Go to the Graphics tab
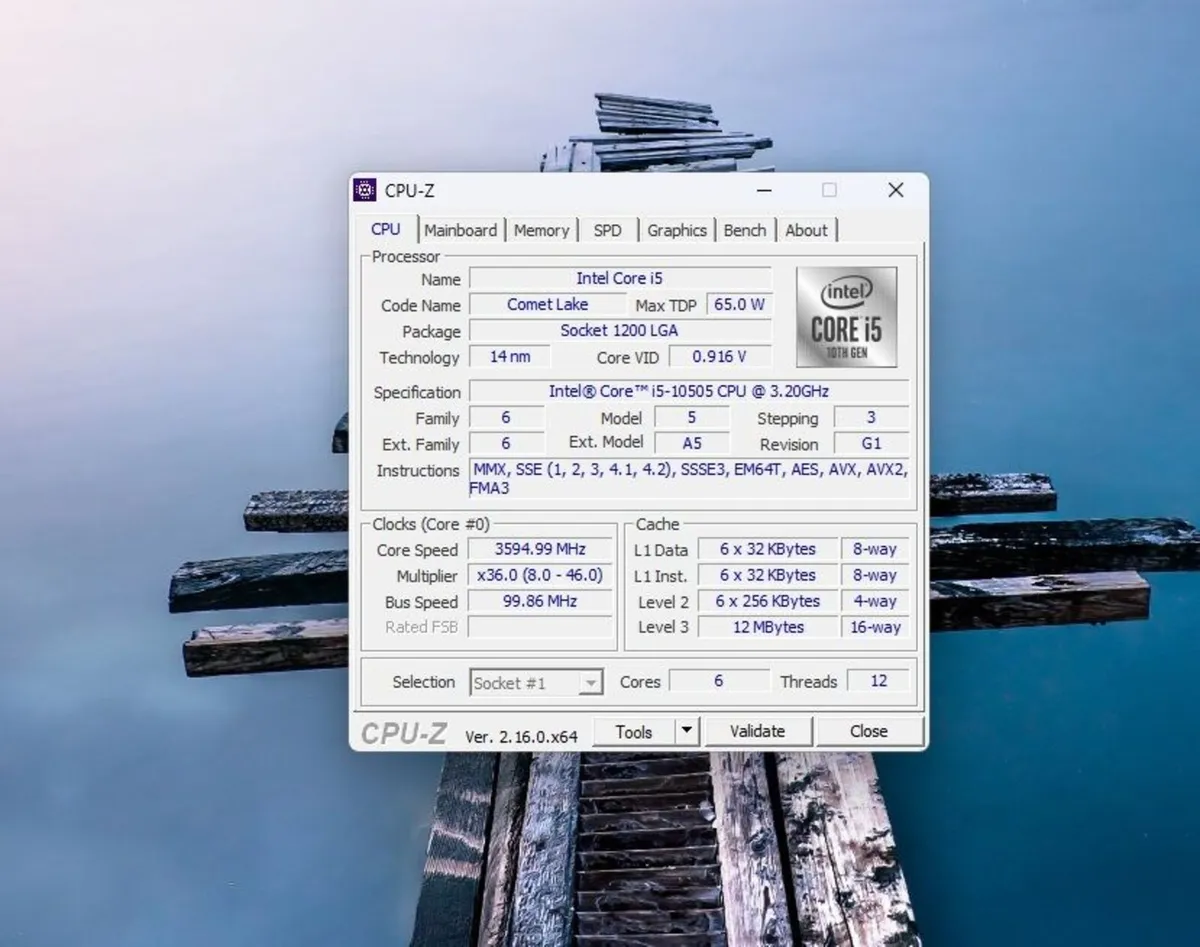This screenshot has height=947, width=1200. point(677,230)
